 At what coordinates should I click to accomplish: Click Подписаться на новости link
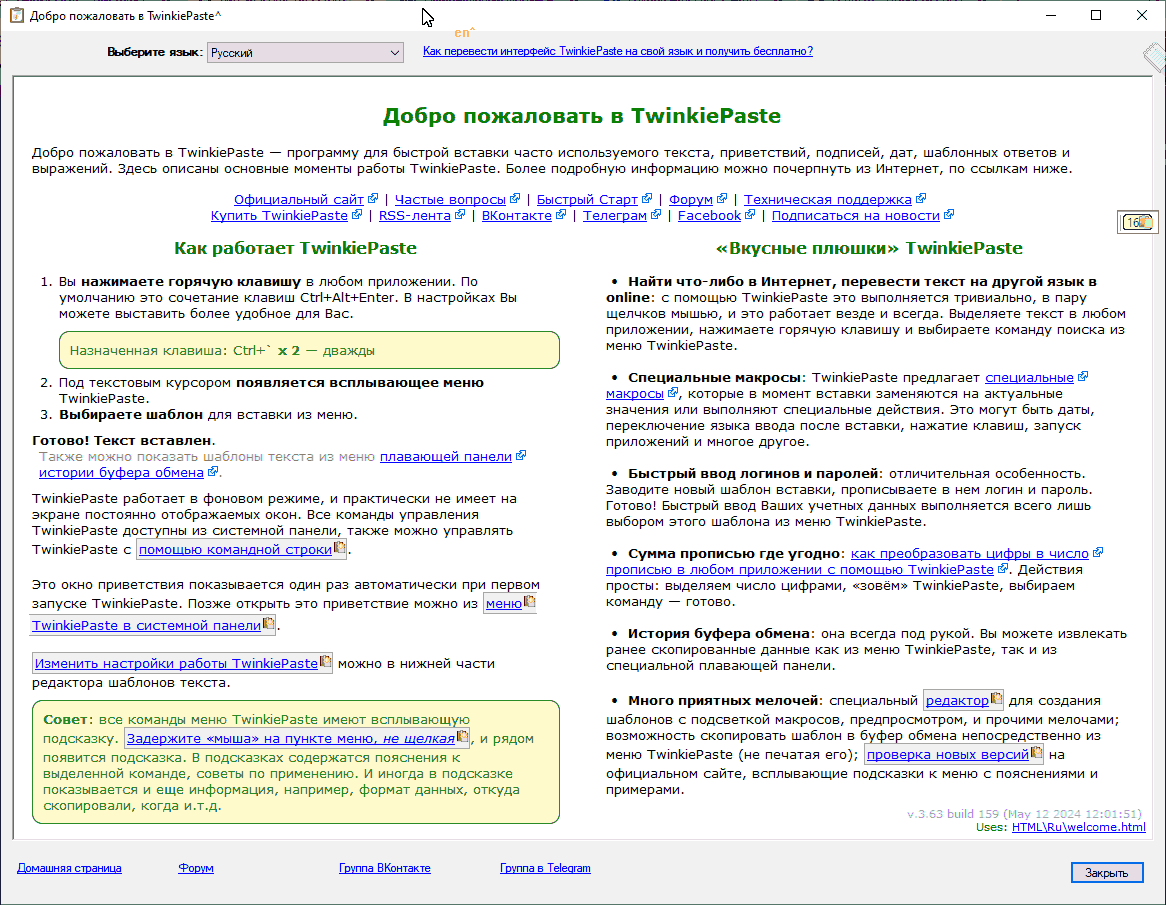click(x=855, y=215)
